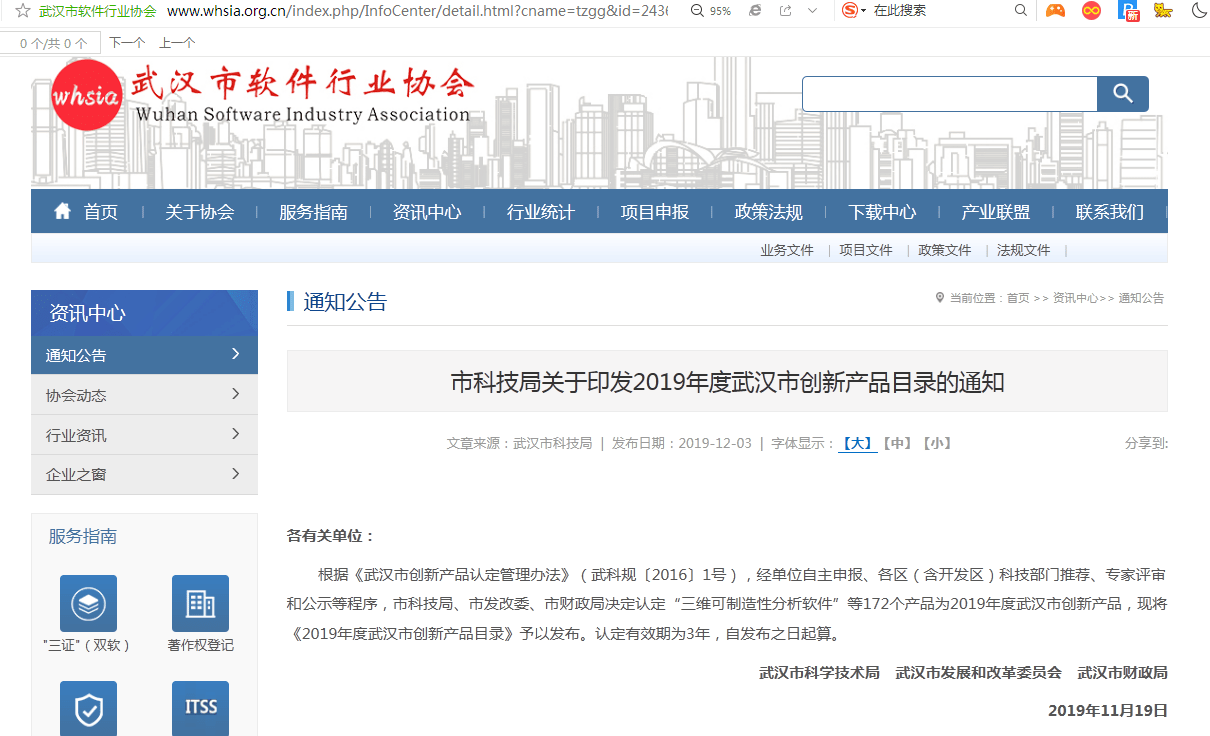The width and height of the screenshot is (1210, 736).
Task: Click the article title 市科技局关于印发2019年度武汉市创新产品目录的通知
Action: pos(727,382)
